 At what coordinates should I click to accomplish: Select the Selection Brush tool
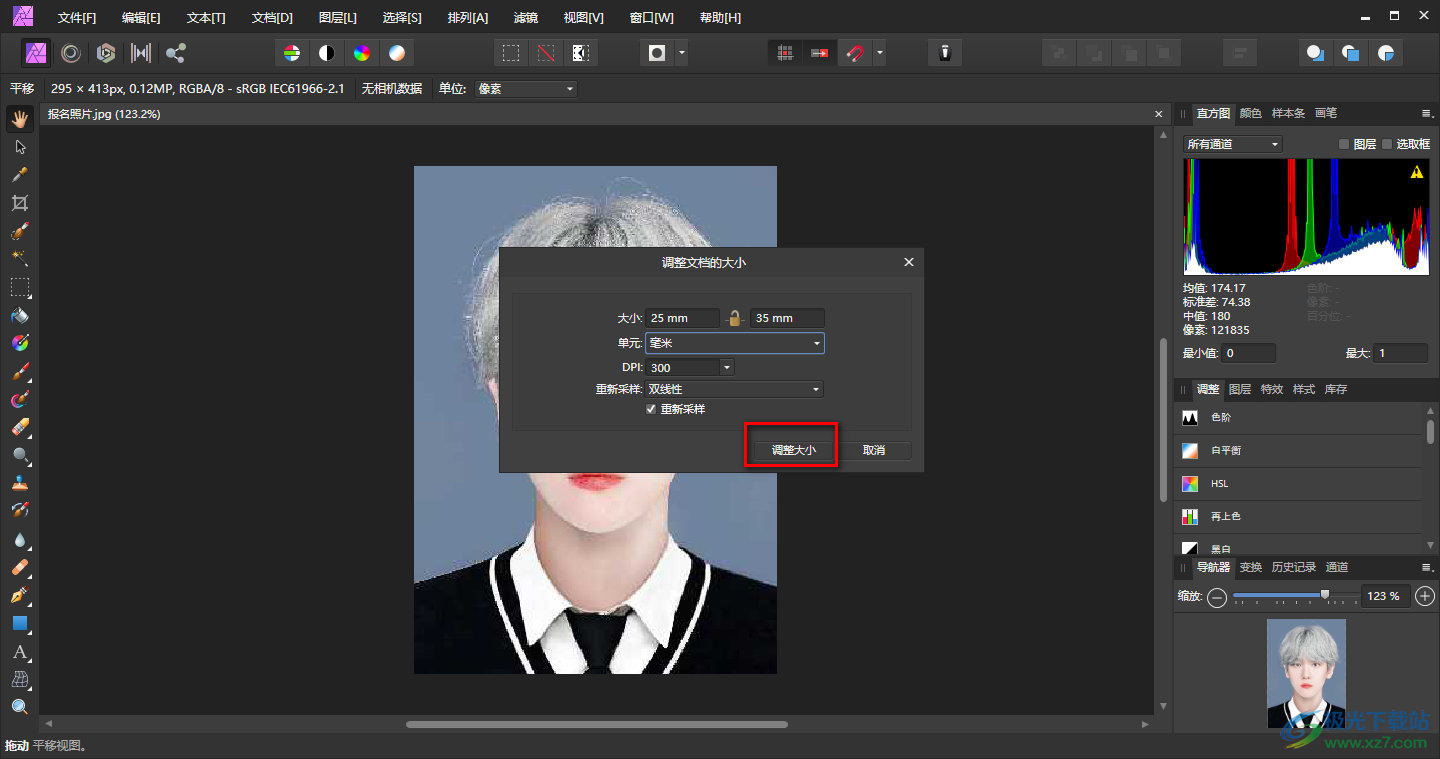pyautogui.click(x=19, y=231)
